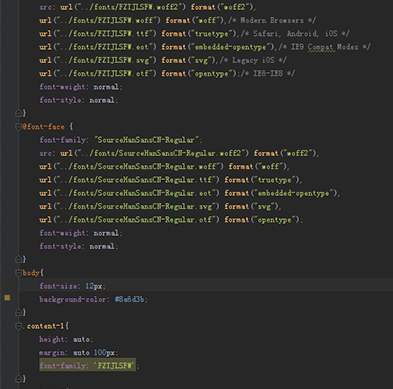The image size is (393, 389).
Task: Collapse the body rule using its fold marker
Action: (x=19, y=273)
